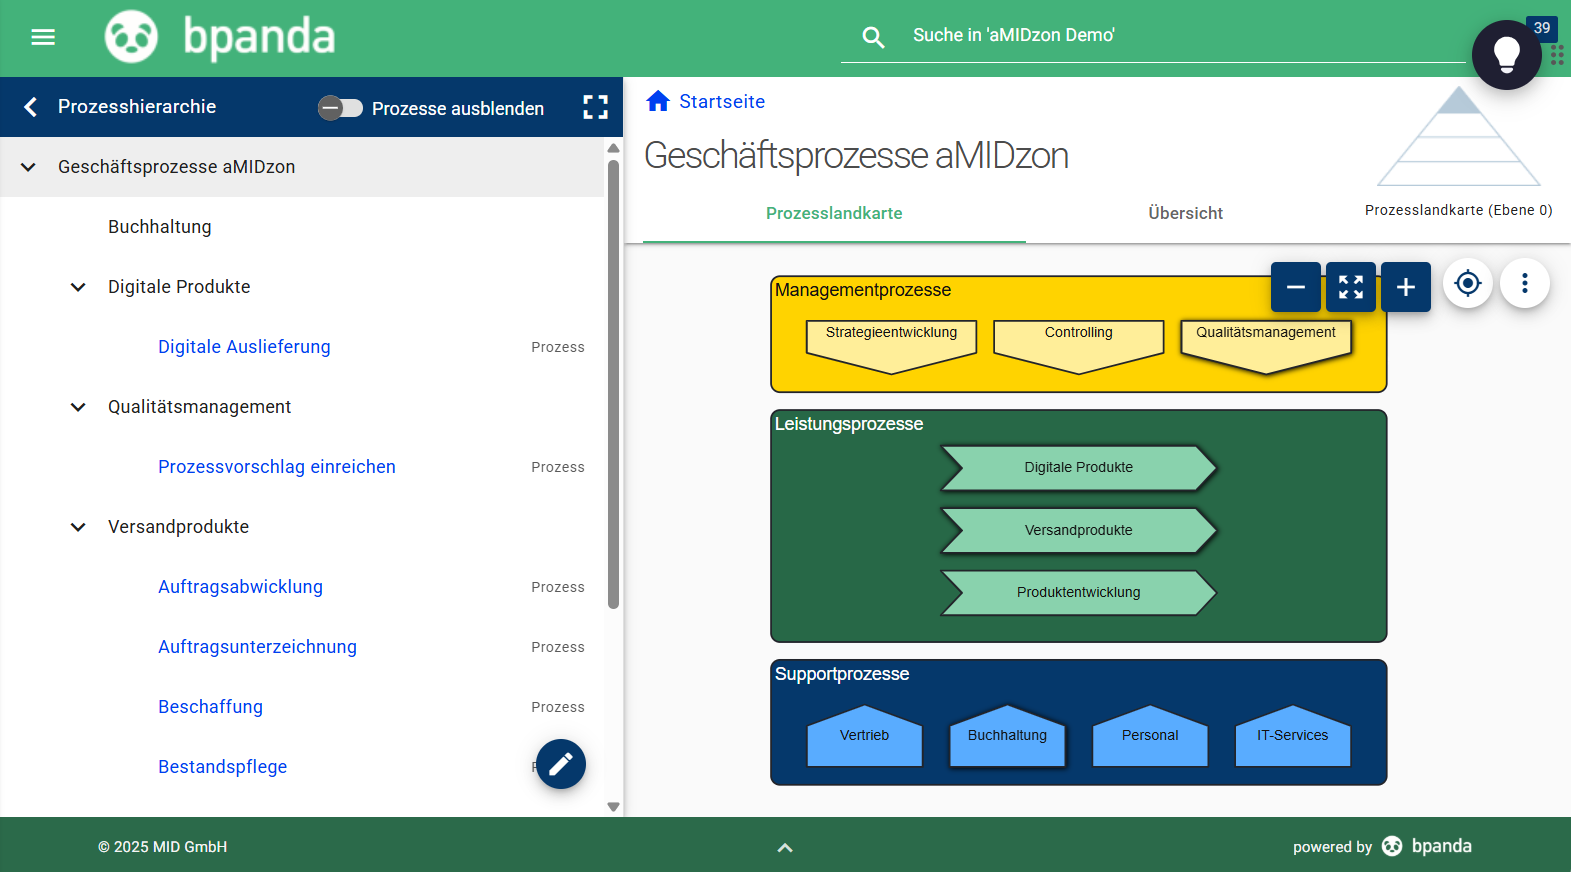This screenshot has width=1571, height=872.
Task: Open the apps grid icon
Action: pyautogui.click(x=1557, y=55)
